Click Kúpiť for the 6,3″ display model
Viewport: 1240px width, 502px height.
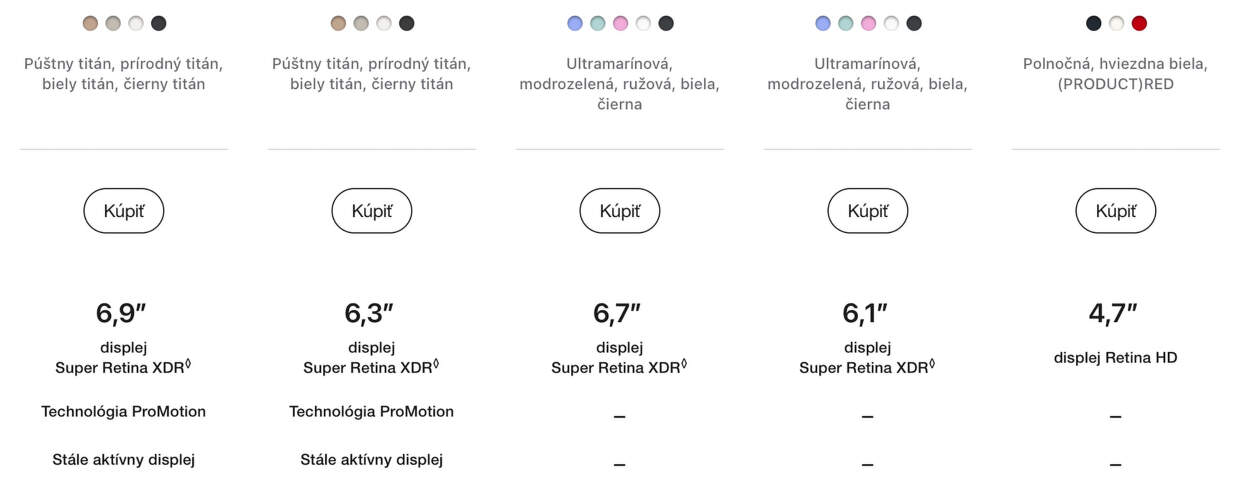(371, 211)
